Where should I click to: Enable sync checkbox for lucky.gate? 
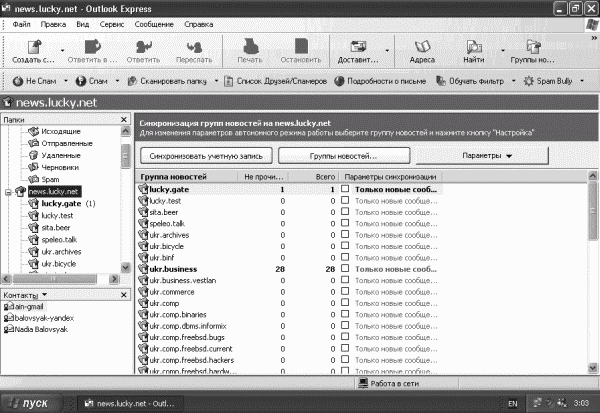pos(345,189)
